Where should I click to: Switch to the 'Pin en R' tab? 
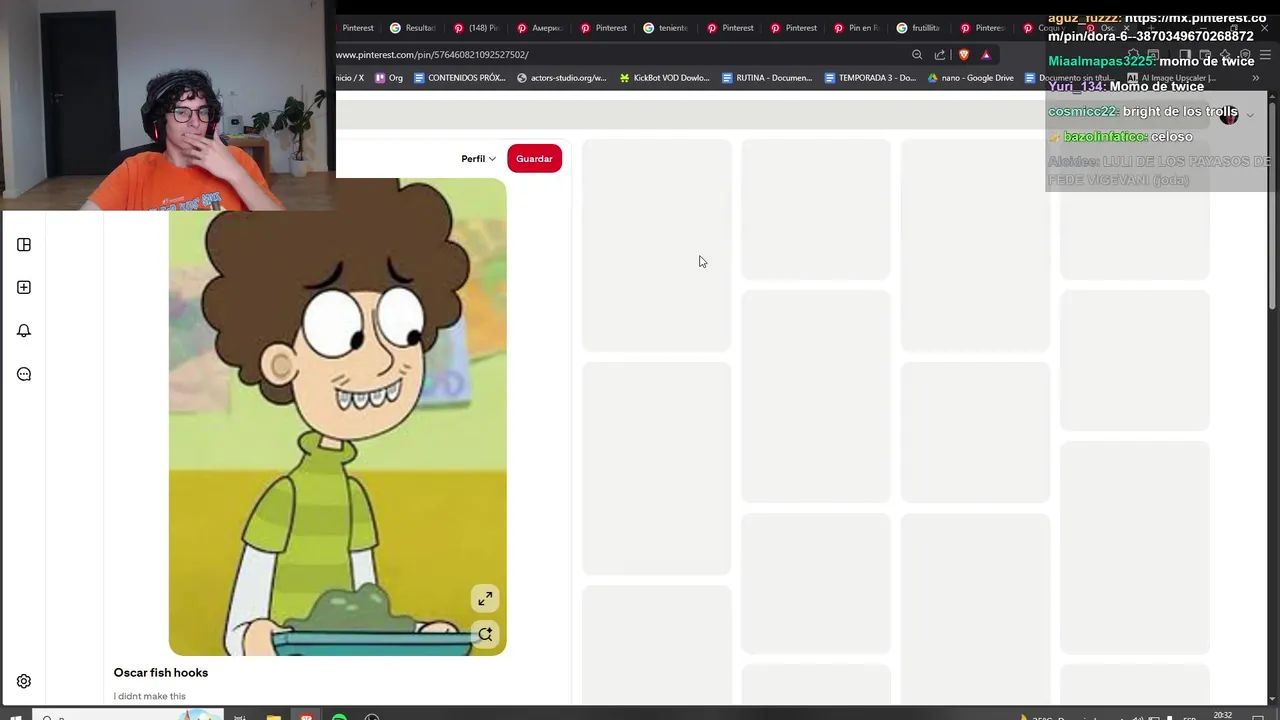856,28
